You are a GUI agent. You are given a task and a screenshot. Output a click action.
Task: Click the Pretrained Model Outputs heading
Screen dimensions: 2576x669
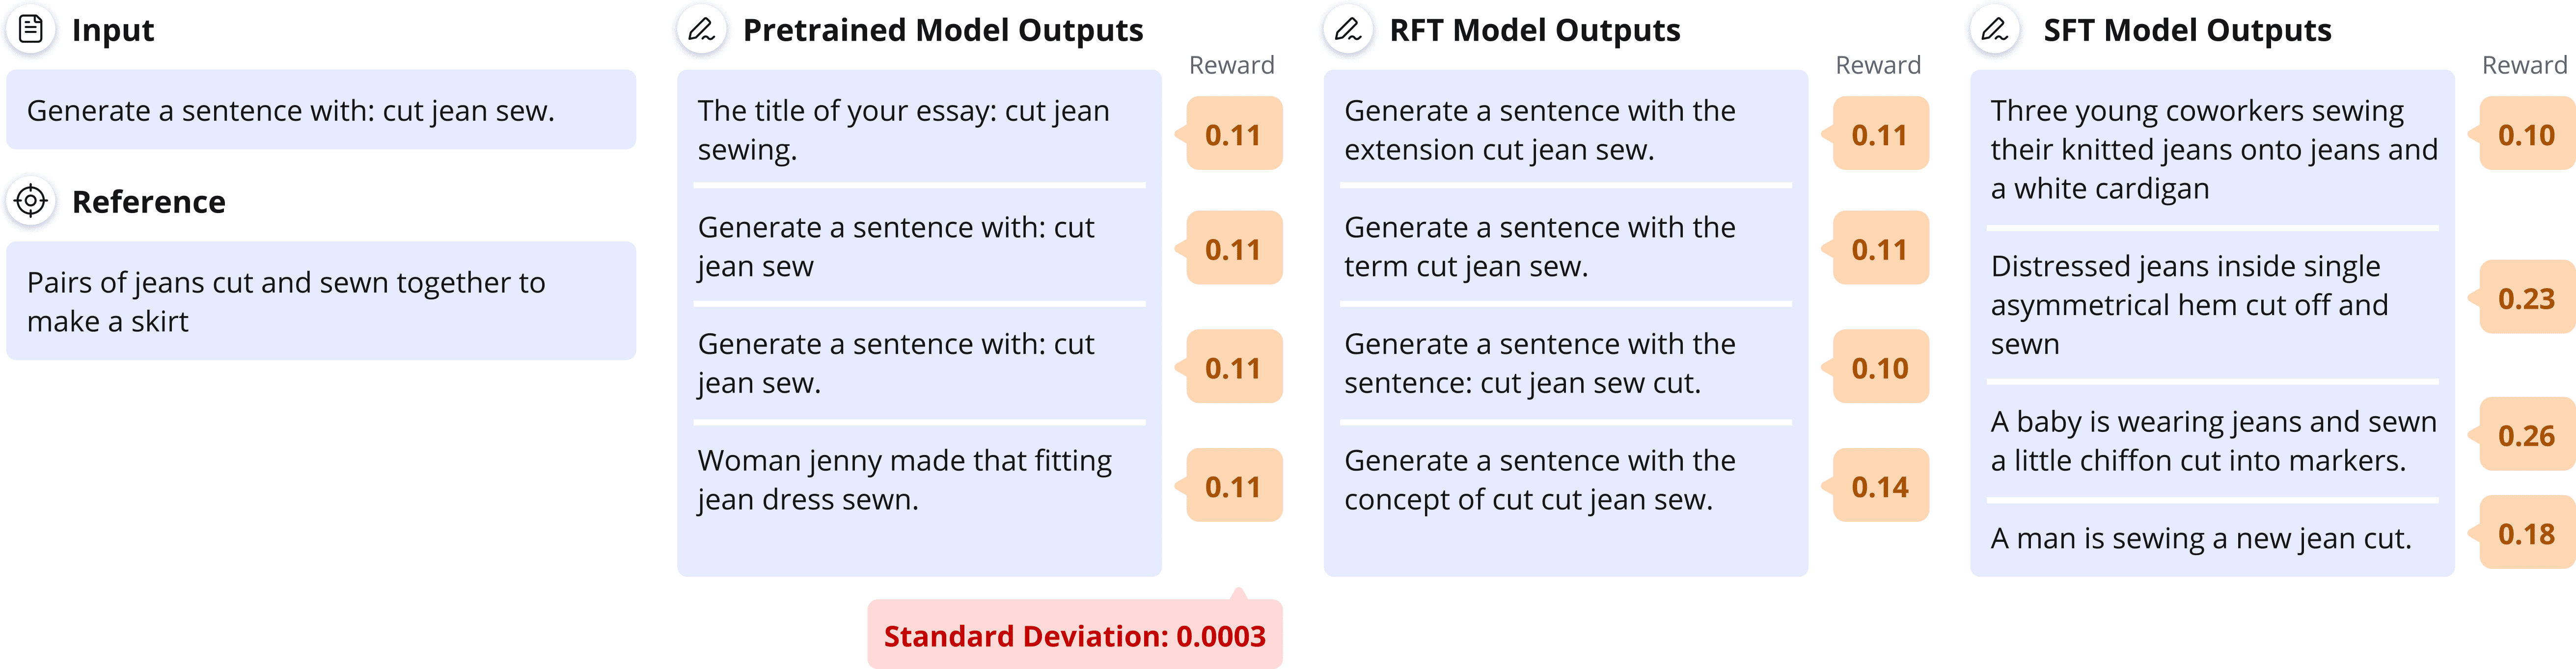tap(942, 30)
